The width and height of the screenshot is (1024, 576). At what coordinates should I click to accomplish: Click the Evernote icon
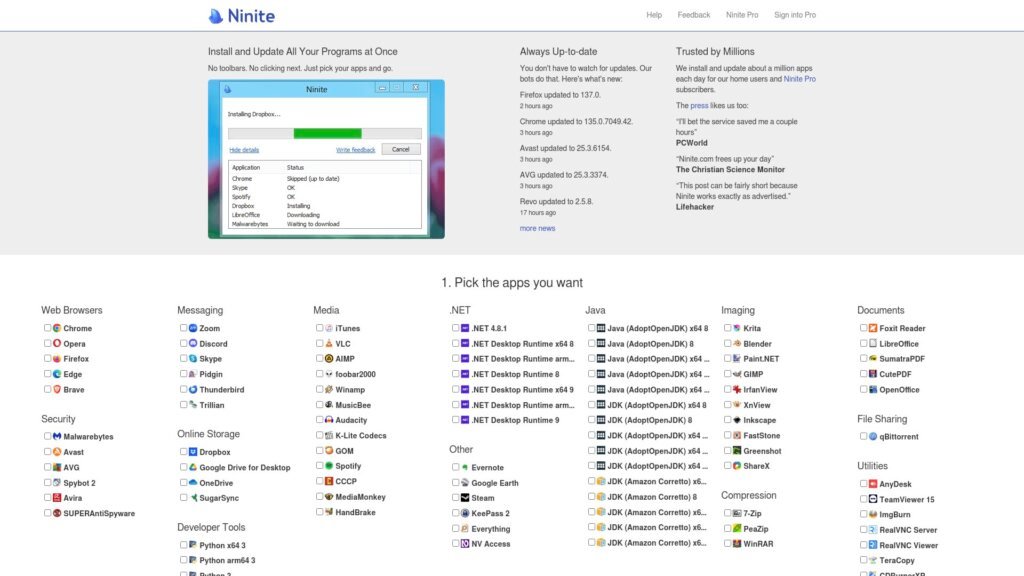465,467
